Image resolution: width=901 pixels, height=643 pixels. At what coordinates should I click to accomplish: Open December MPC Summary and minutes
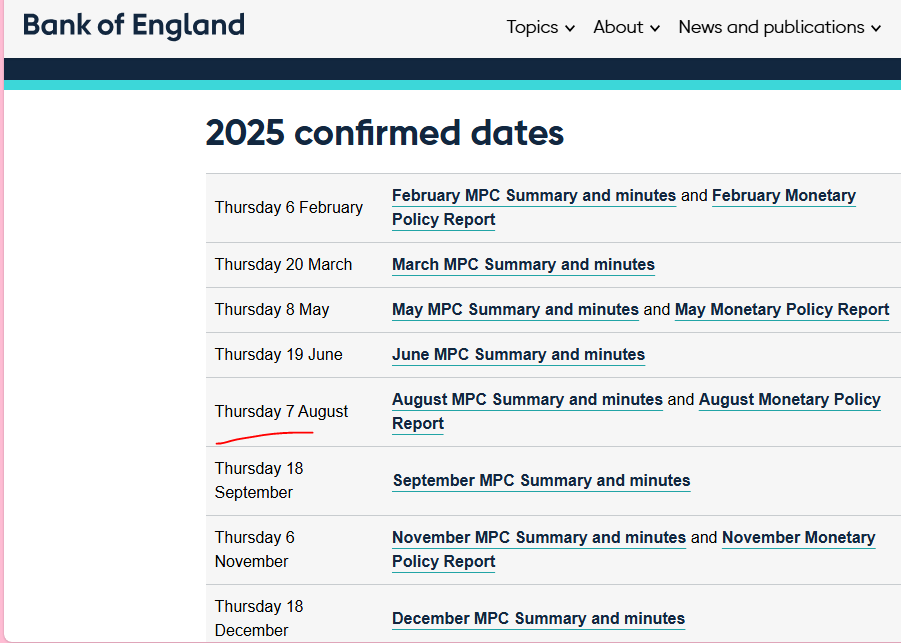[538, 619]
